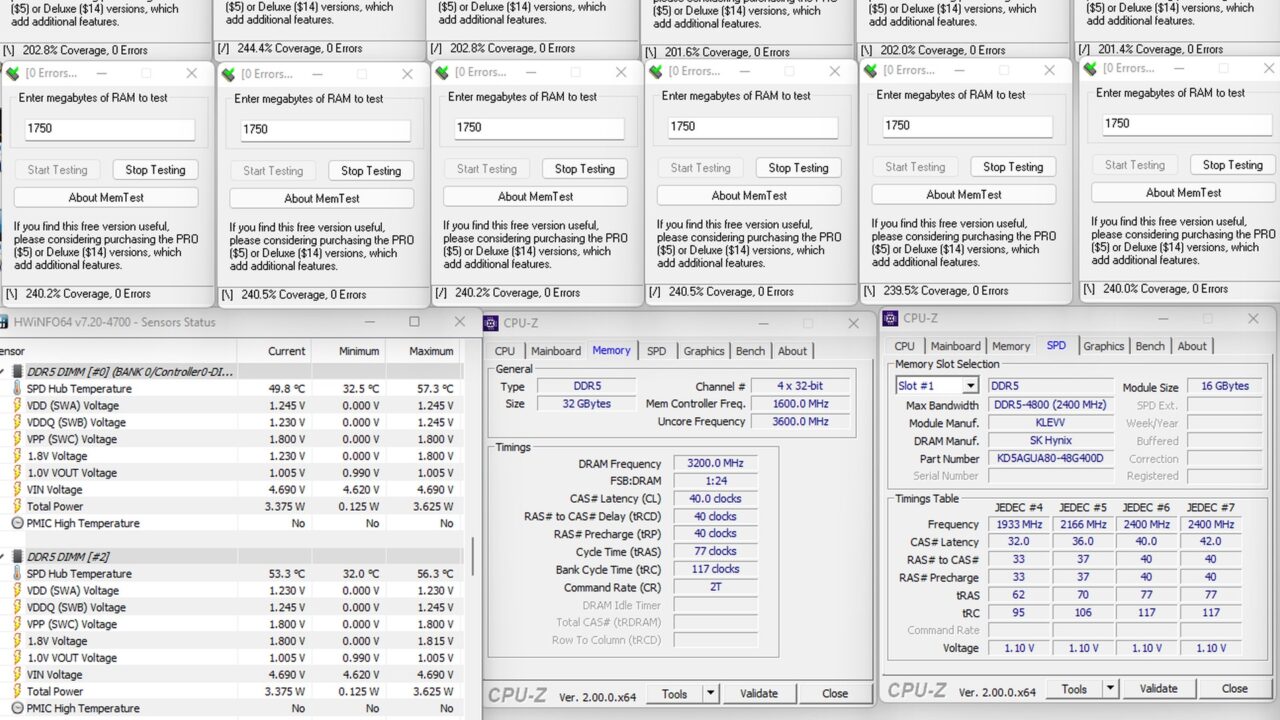The width and height of the screenshot is (1280, 720).
Task: Click lightning icon of DIMM [#0] 1.0V VOUT Voltage
Action: 17,473
